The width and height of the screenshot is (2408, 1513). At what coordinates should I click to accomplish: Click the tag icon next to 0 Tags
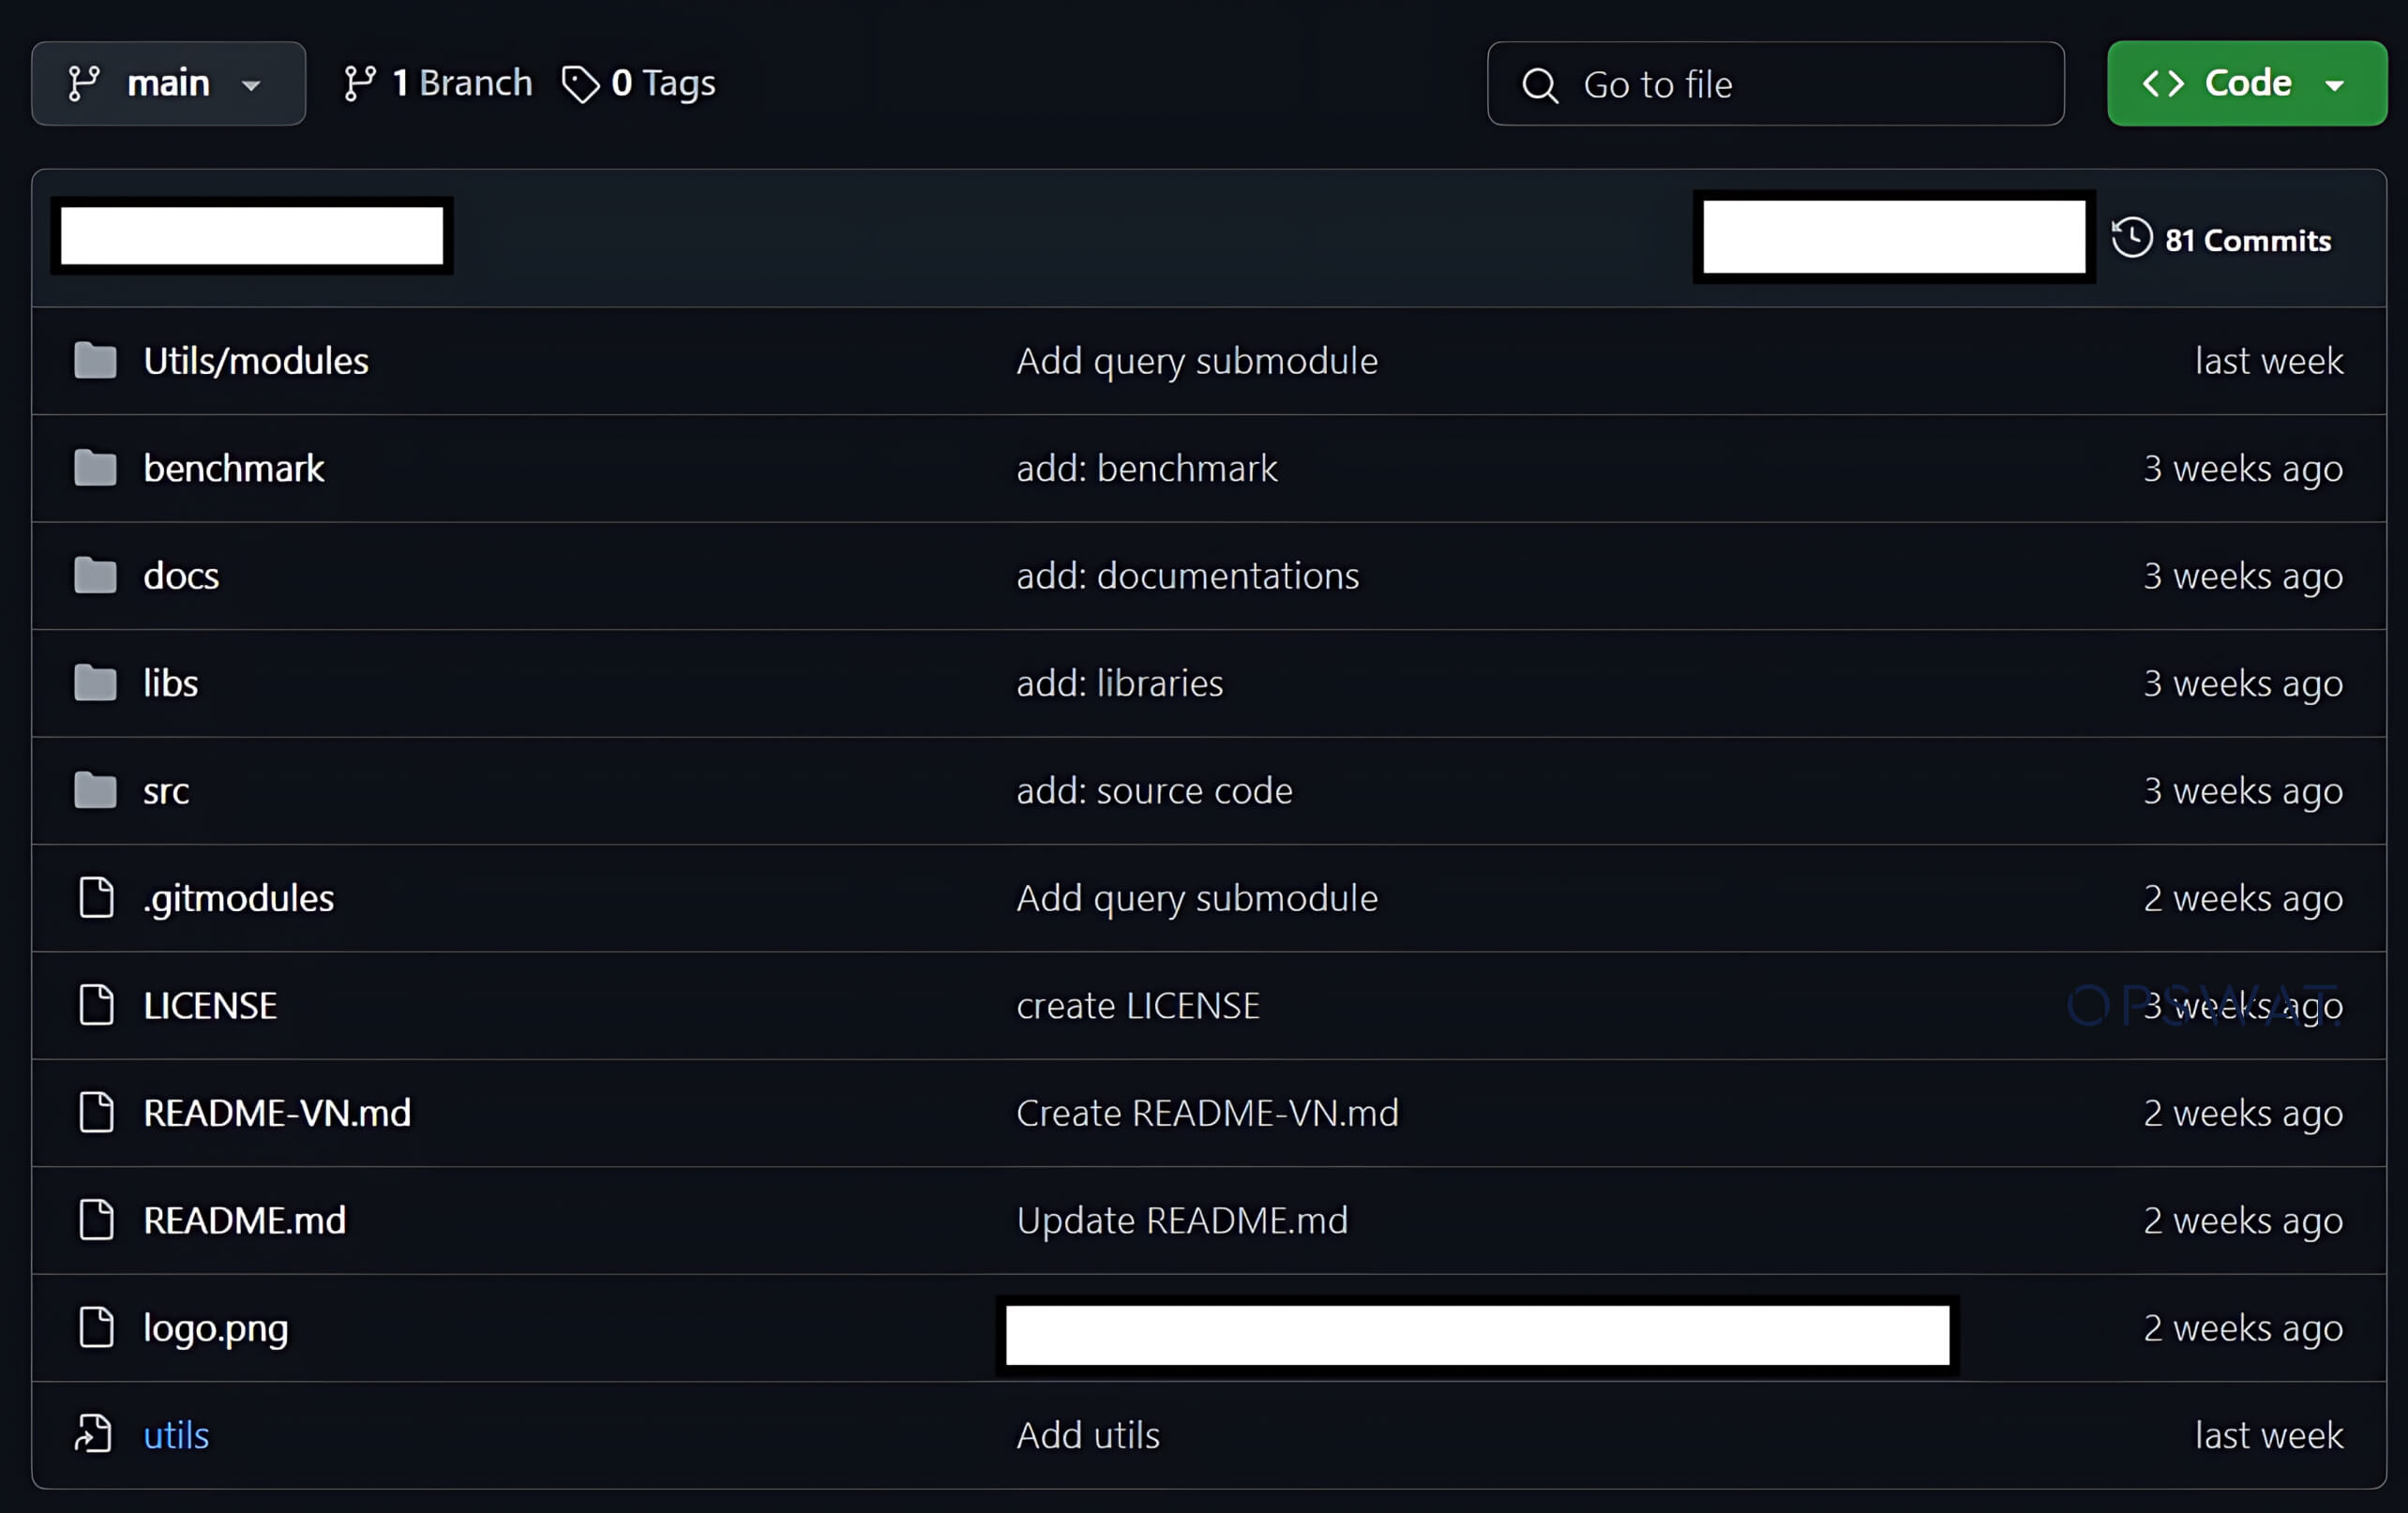coord(580,84)
